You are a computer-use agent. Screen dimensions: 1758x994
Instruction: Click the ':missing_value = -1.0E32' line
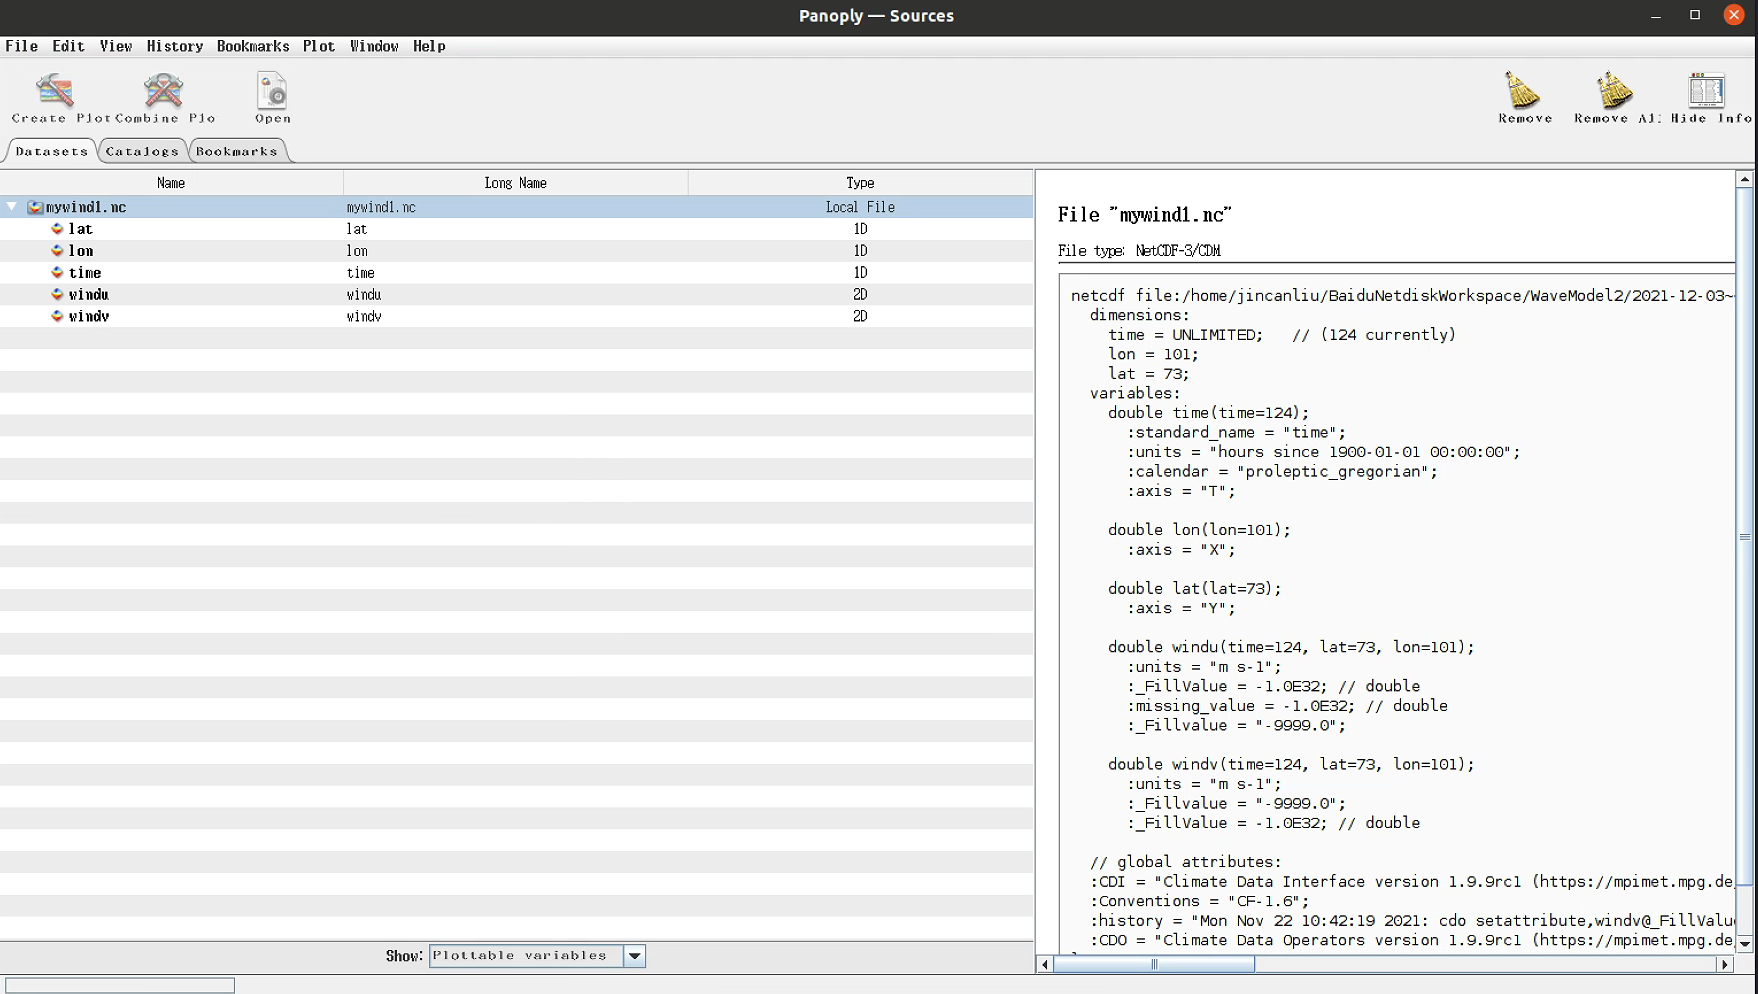click(x=1287, y=706)
